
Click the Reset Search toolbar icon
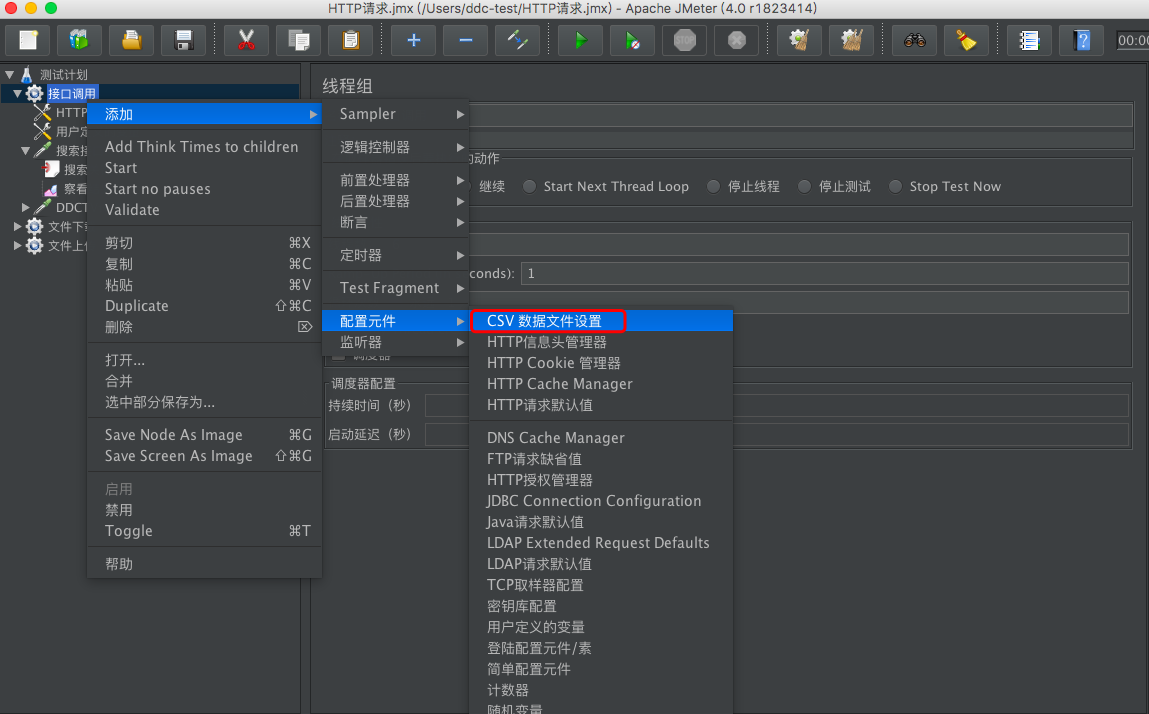[967, 40]
